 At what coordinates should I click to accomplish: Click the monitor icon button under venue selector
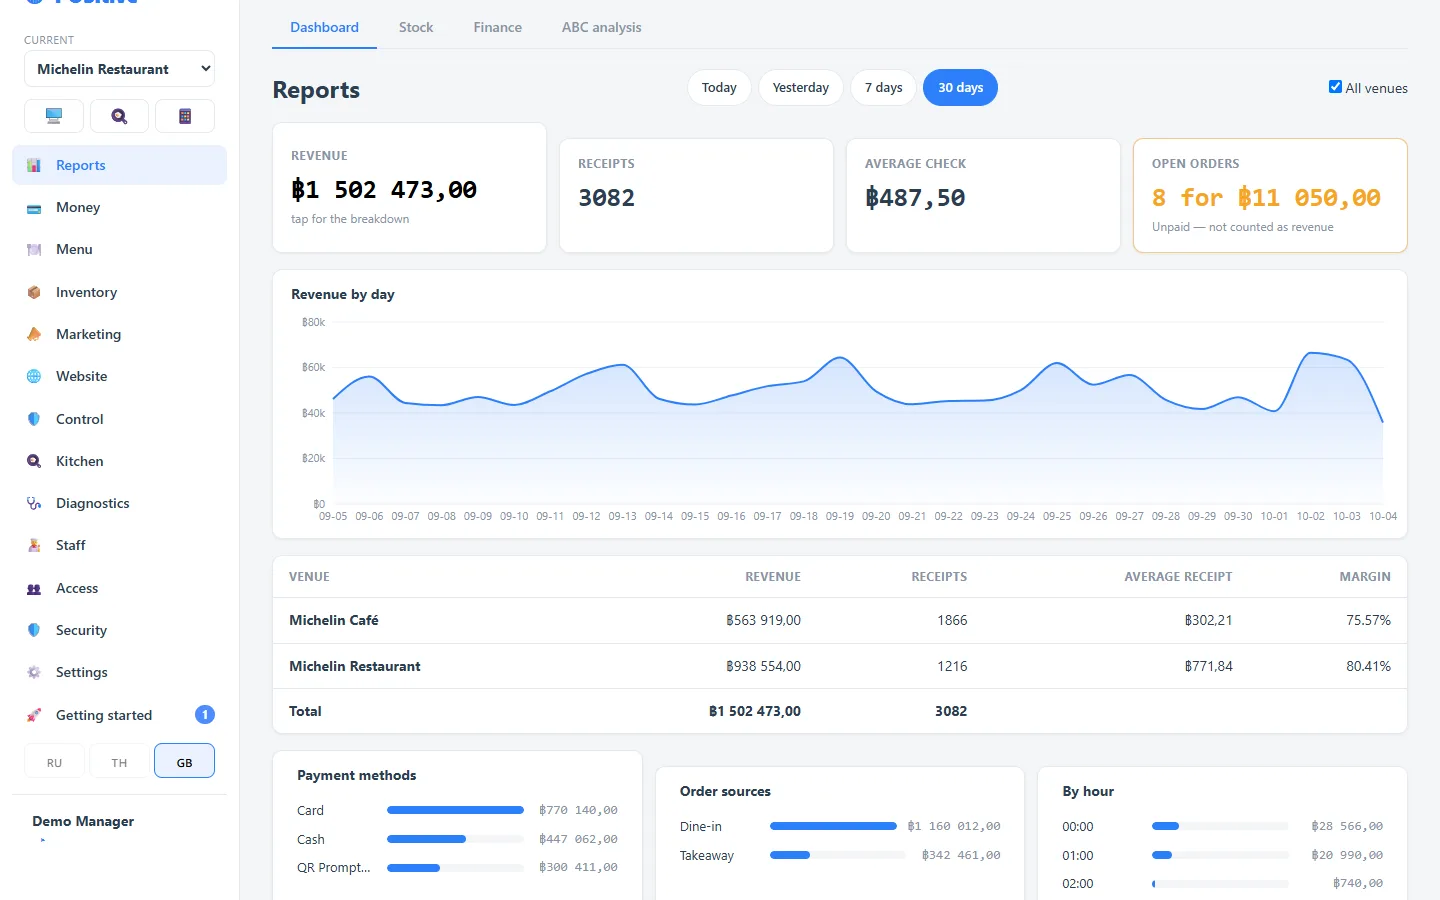pyautogui.click(x=54, y=116)
